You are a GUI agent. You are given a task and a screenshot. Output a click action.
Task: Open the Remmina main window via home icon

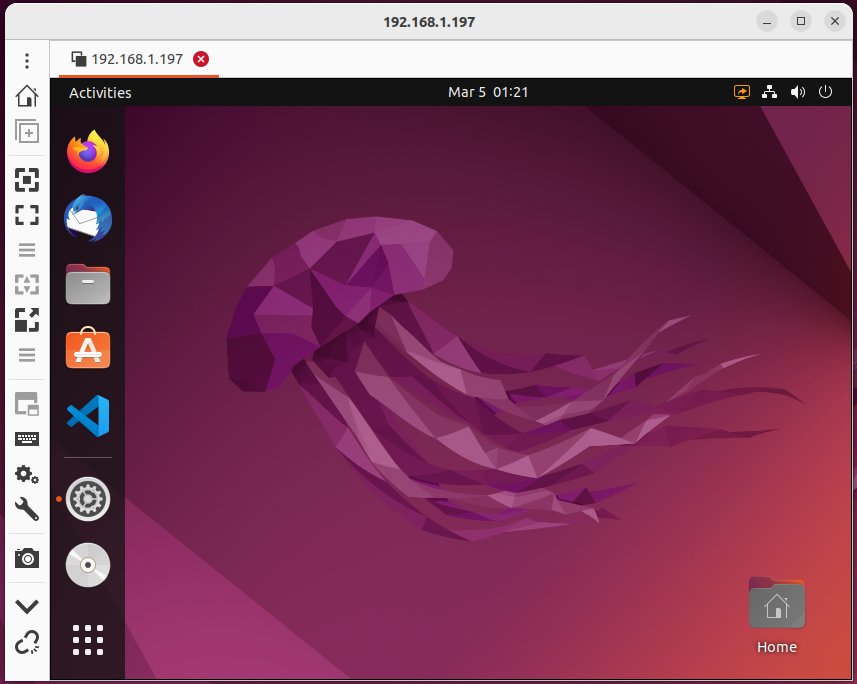pos(27,96)
